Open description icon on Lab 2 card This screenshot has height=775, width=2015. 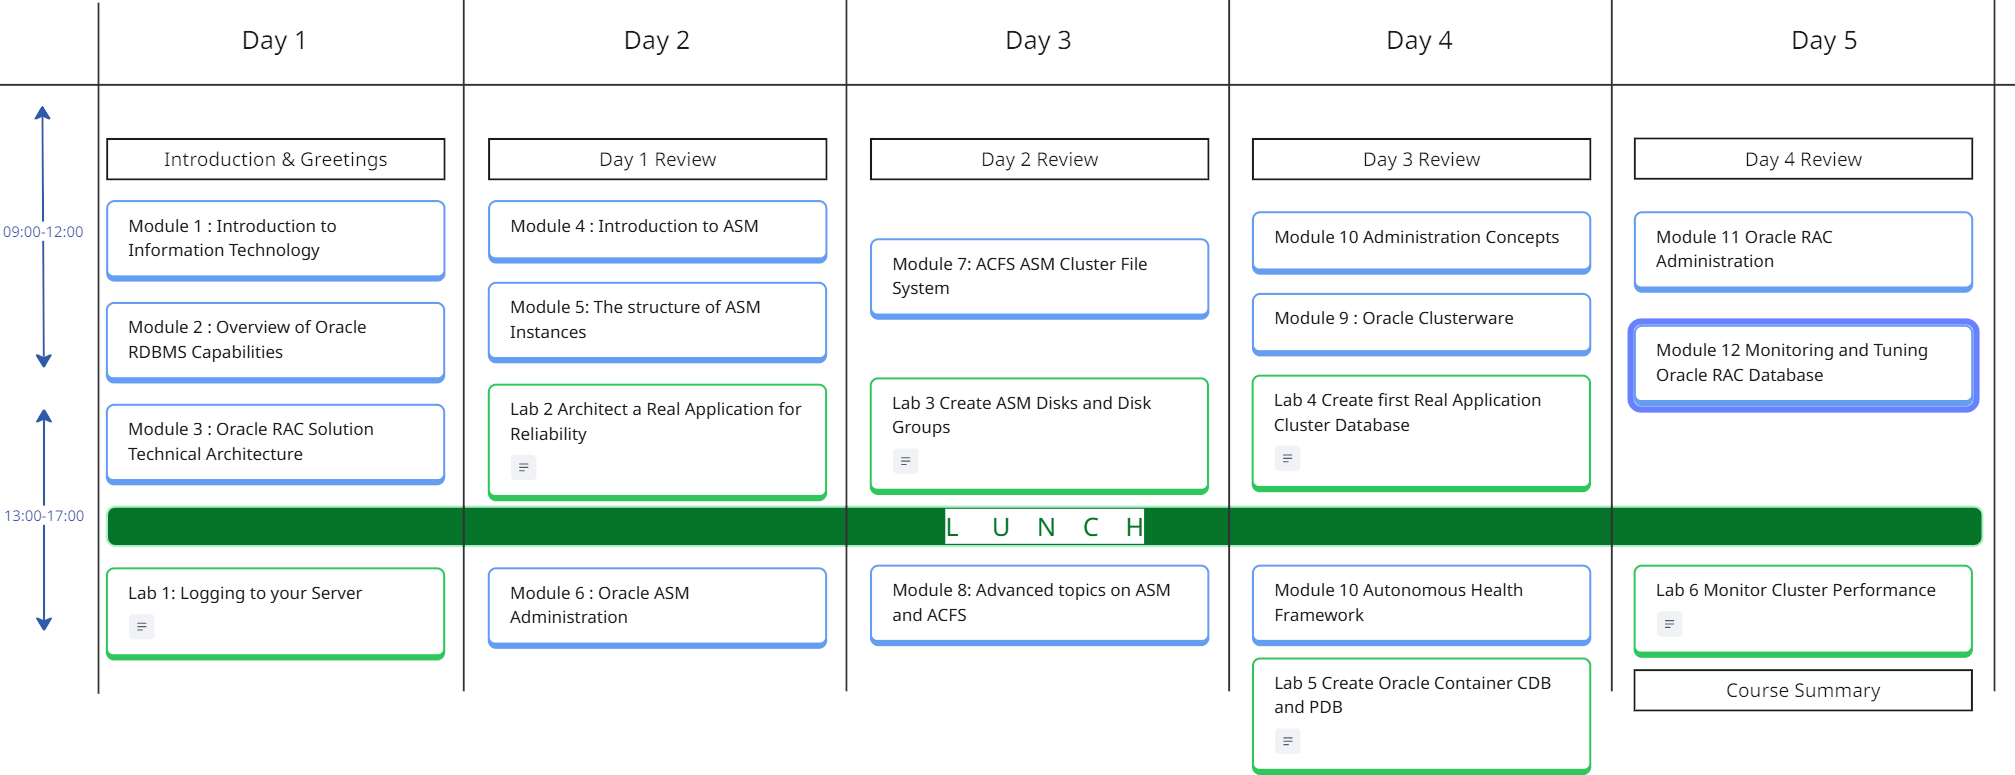pyautogui.click(x=523, y=467)
